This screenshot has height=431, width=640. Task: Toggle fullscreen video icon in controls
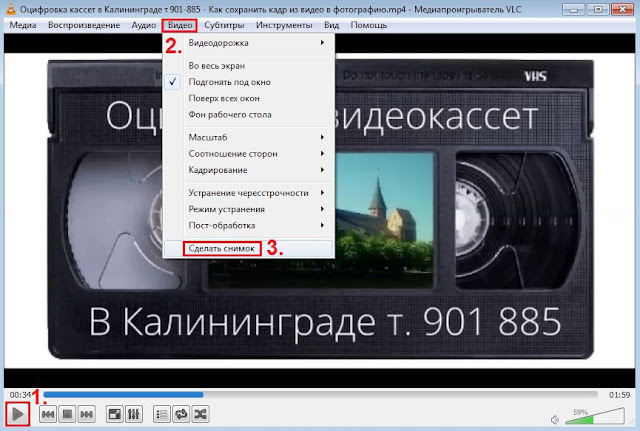click(114, 414)
